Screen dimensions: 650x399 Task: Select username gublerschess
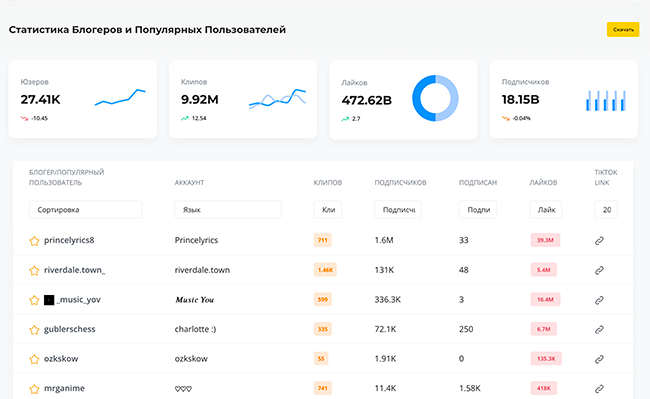point(70,329)
